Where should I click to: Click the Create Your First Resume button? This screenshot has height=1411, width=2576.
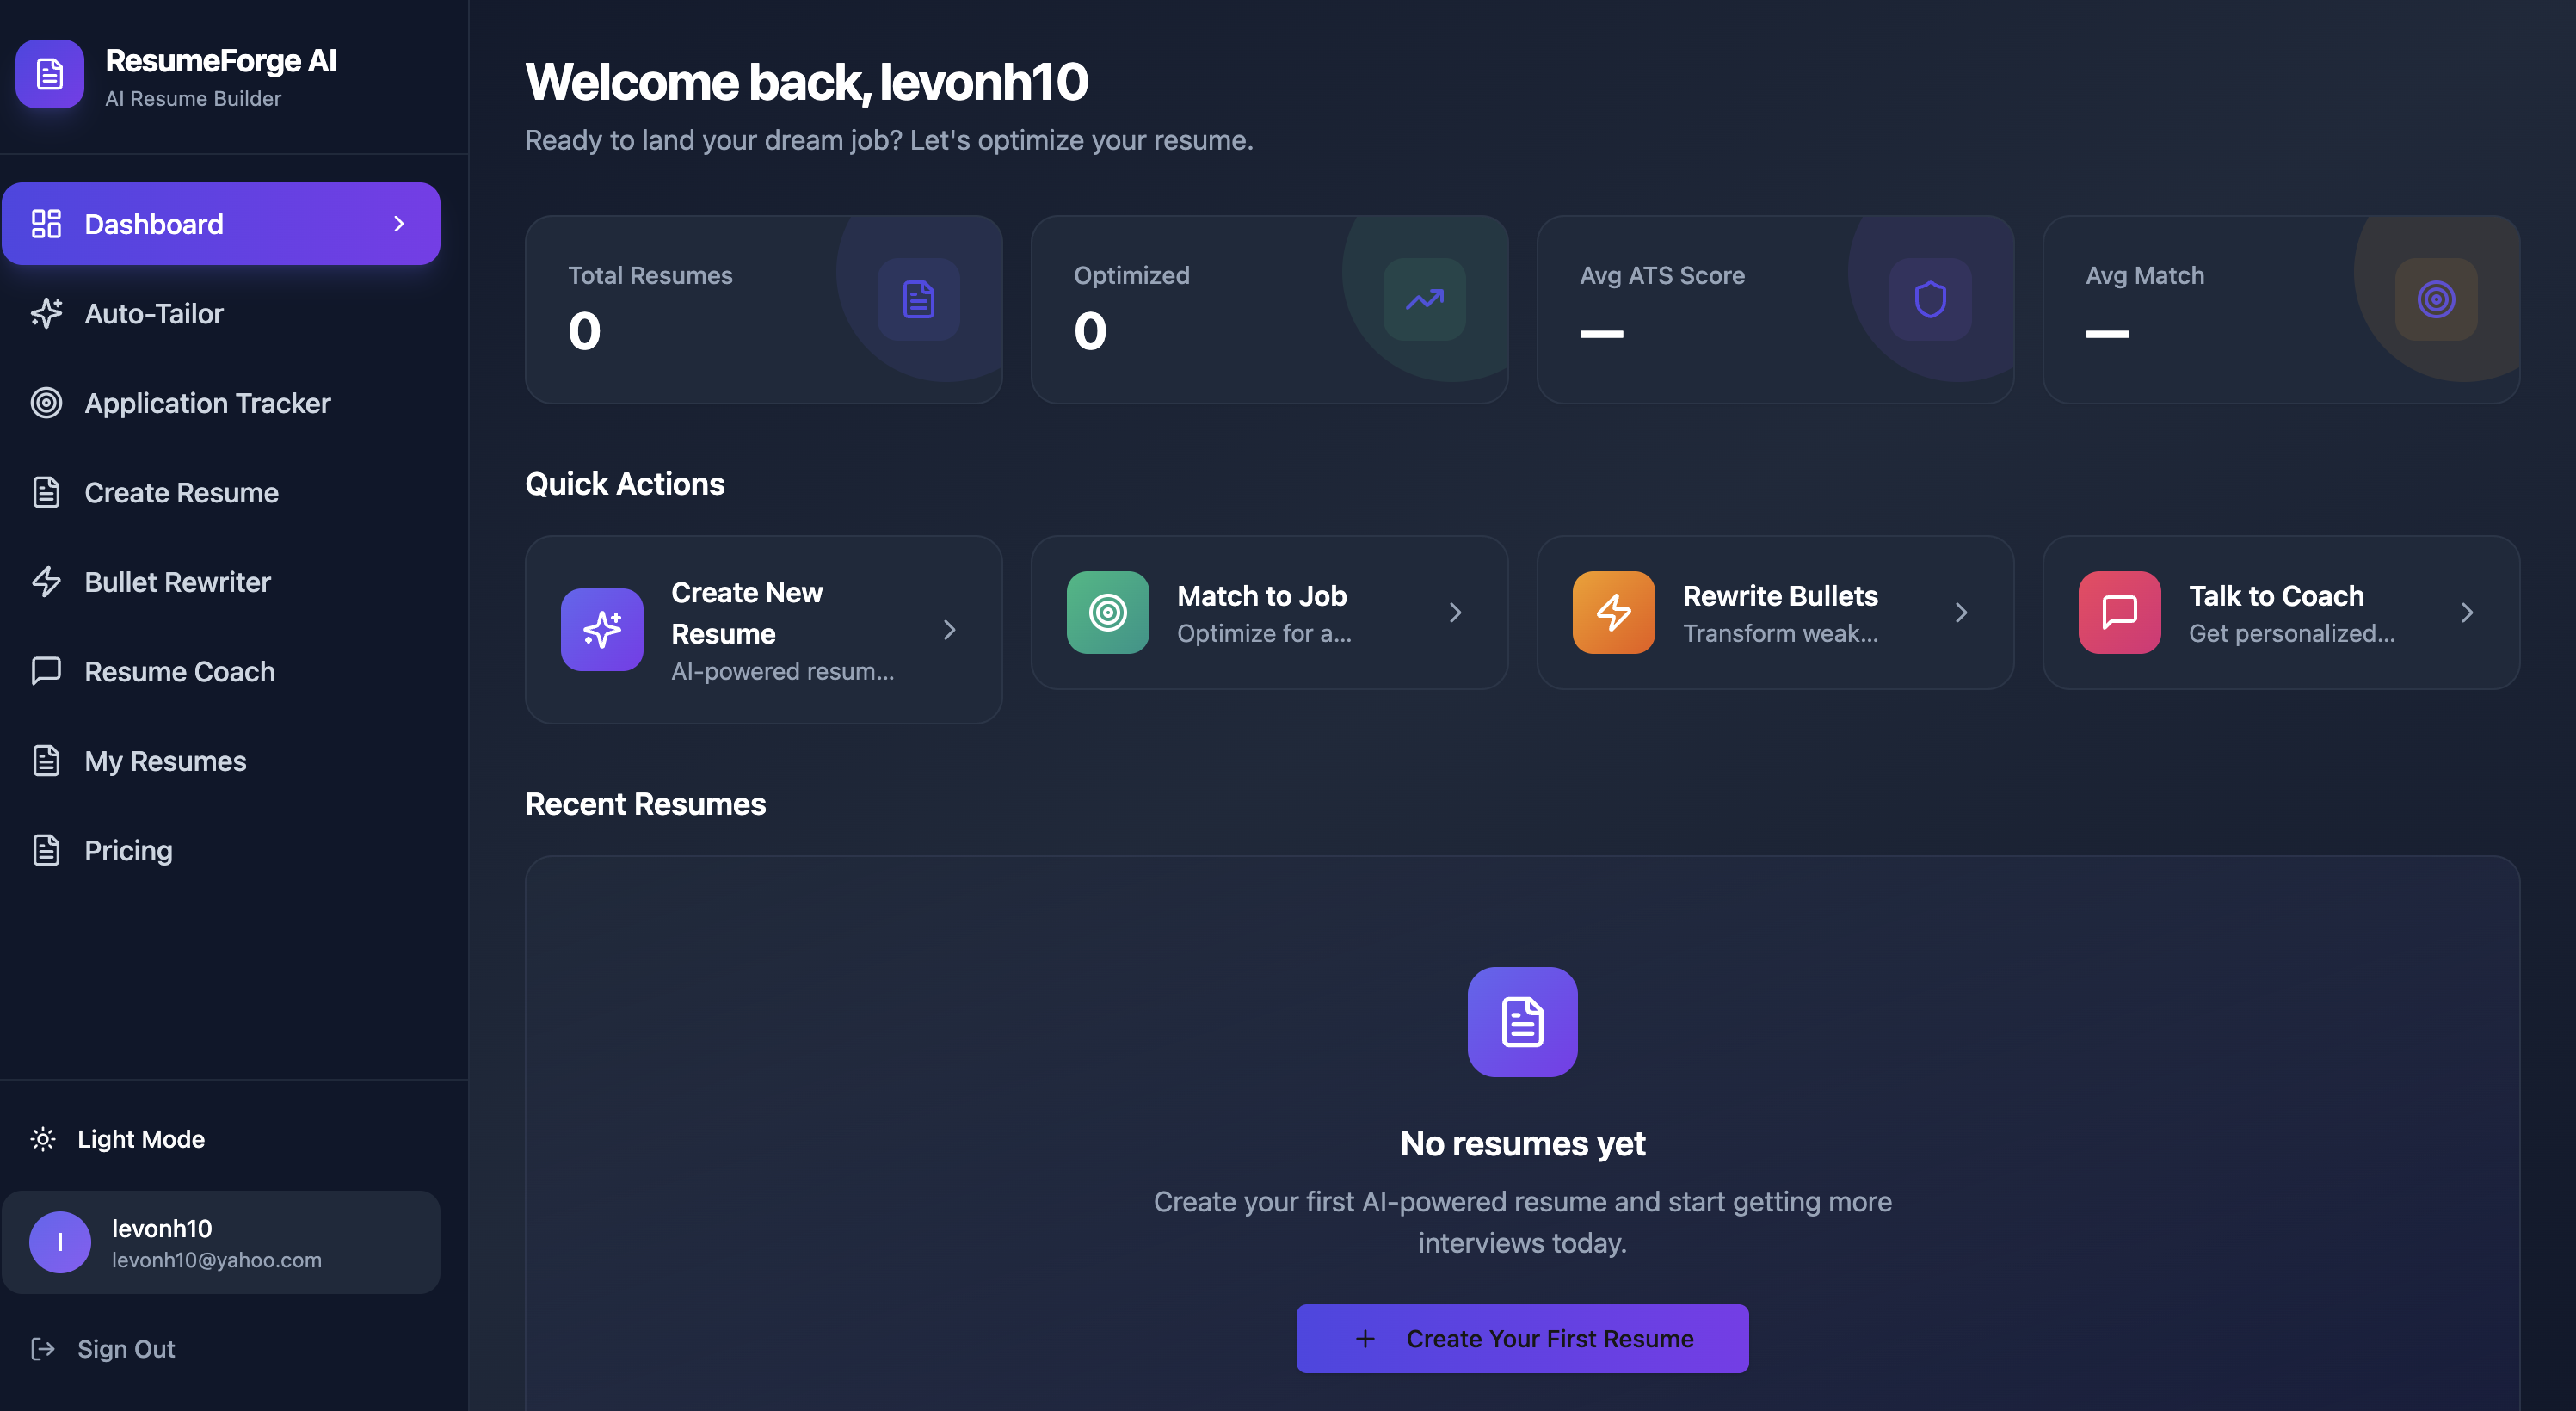click(1521, 1338)
